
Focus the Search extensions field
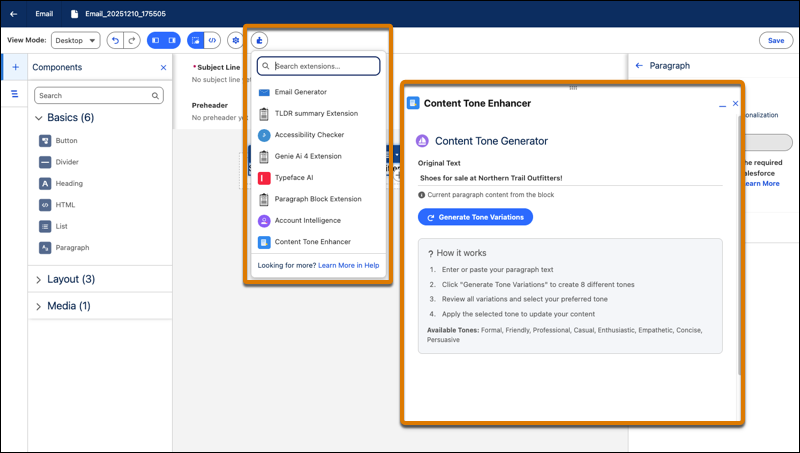(x=319, y=66)
